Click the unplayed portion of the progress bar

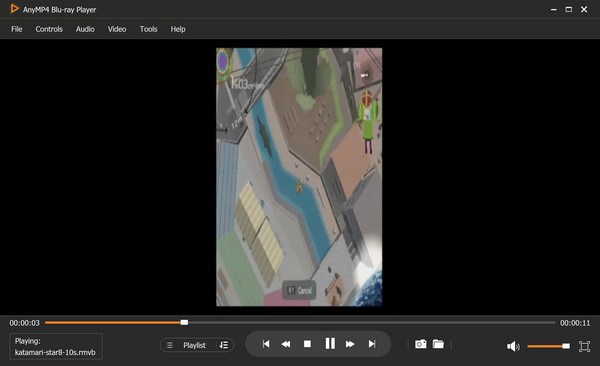tap(371, 323)
